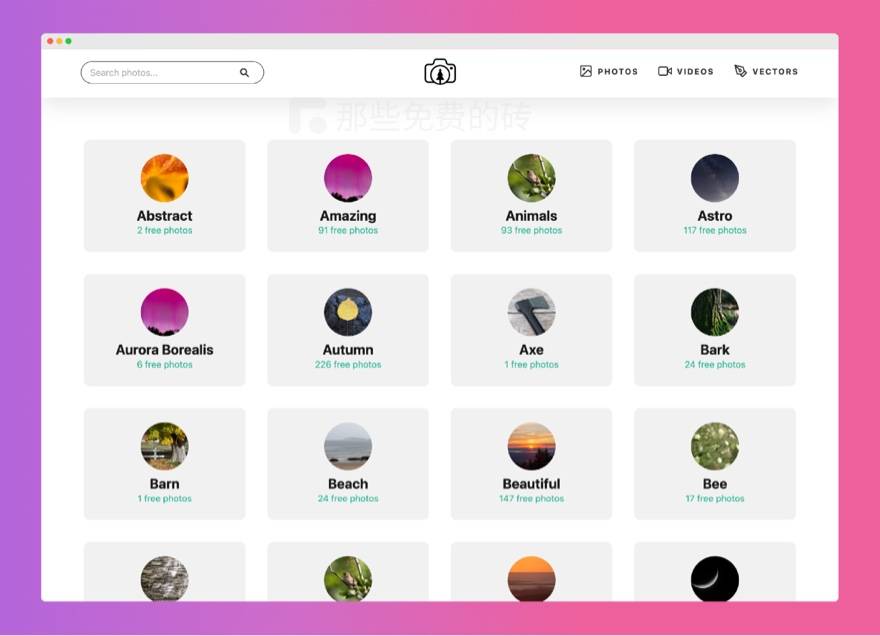Open the Aurora Borealis category
Viewport: 880px width, 636px height.
(x=165, y=350)
